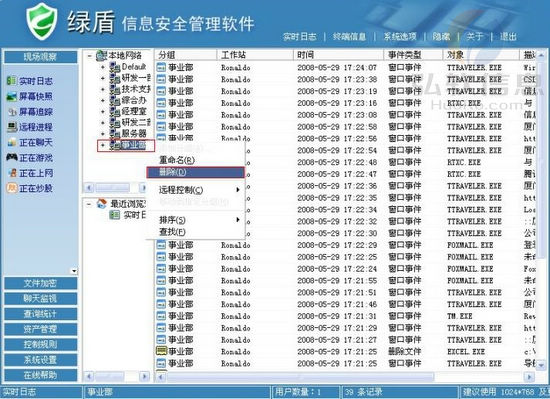Open the 正在上网 monitor
The image size is (550, 399).
[x=30, y=173]
